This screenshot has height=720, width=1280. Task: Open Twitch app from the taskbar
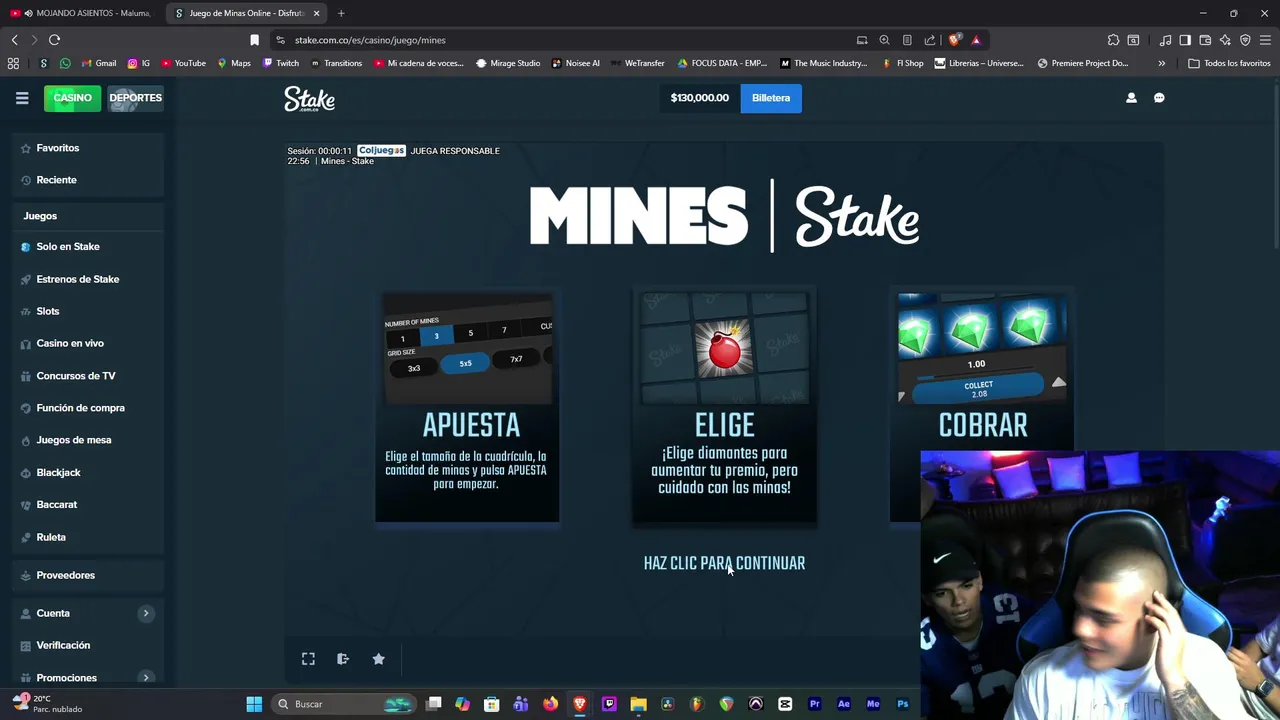(x=609, y=704)
